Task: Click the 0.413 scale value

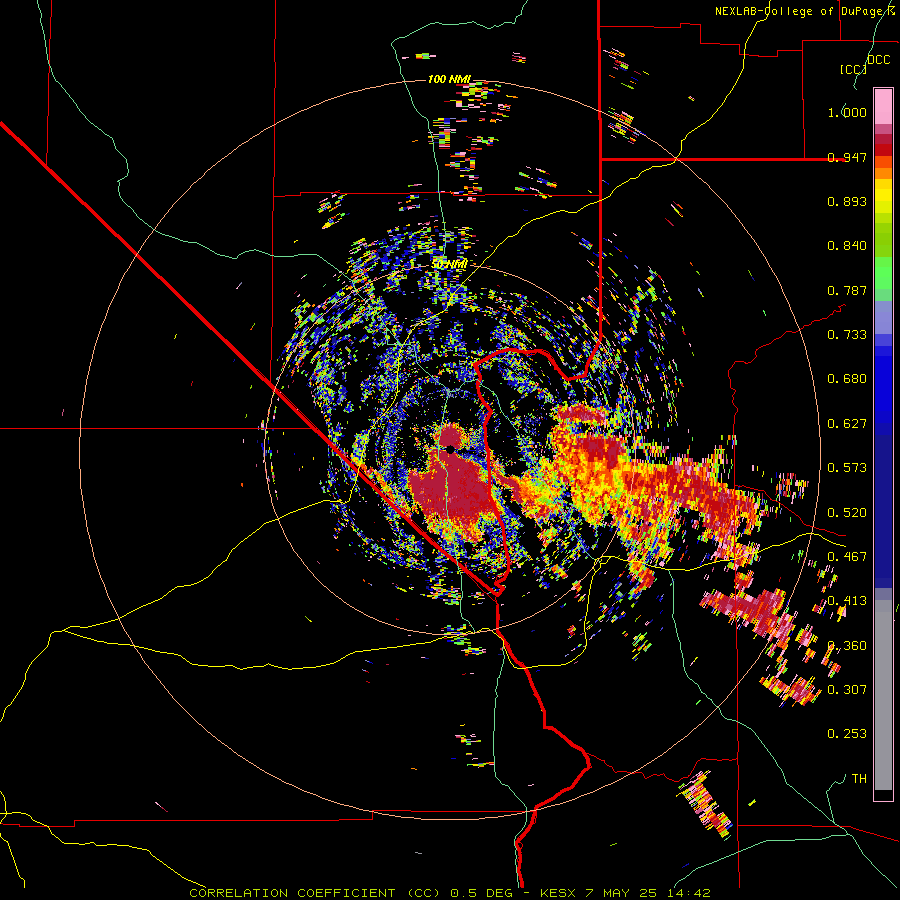Action: click(x=847, y=601)
